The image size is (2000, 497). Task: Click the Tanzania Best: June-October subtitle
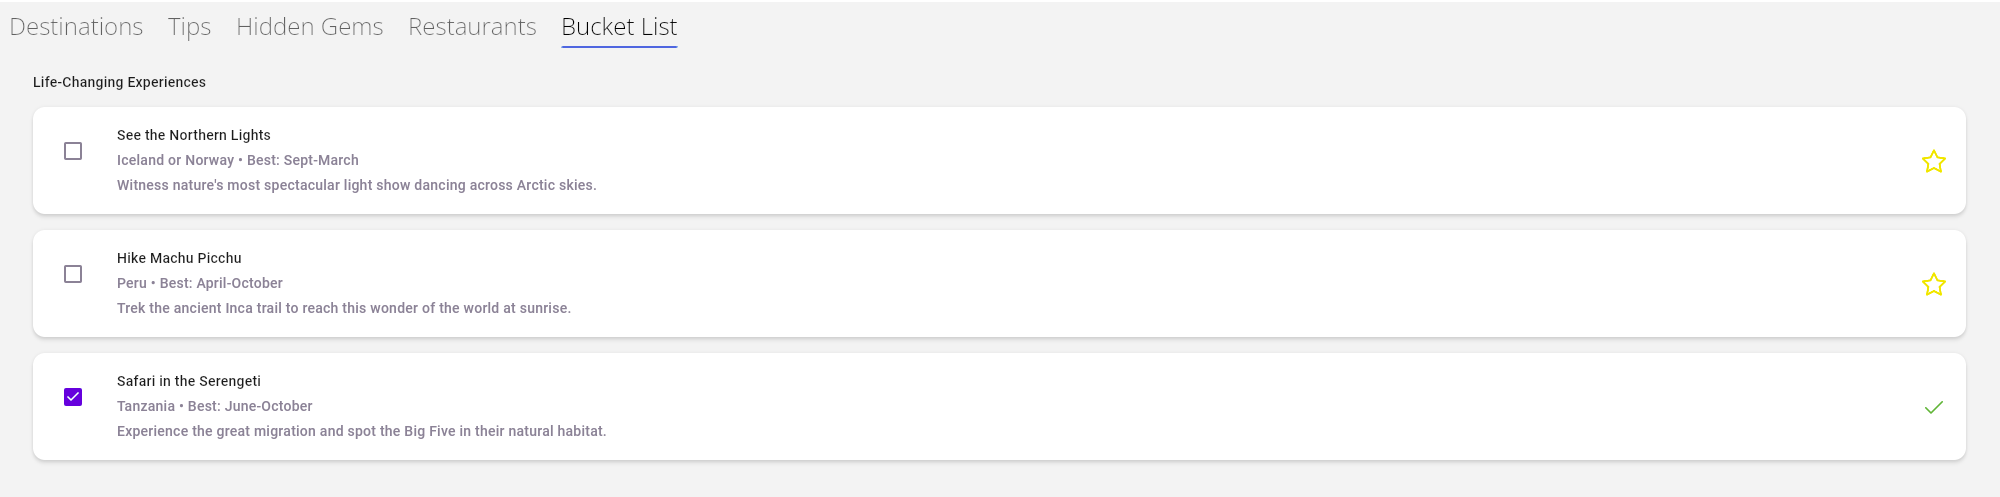point(214,406)
